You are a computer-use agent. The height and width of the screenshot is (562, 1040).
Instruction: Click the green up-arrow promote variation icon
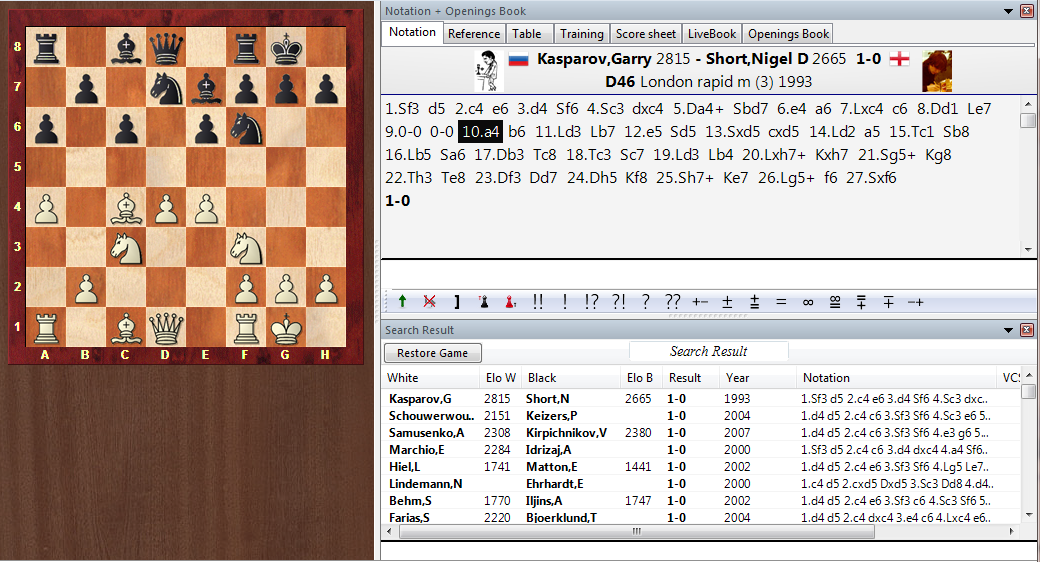click(x=402, y=302)
